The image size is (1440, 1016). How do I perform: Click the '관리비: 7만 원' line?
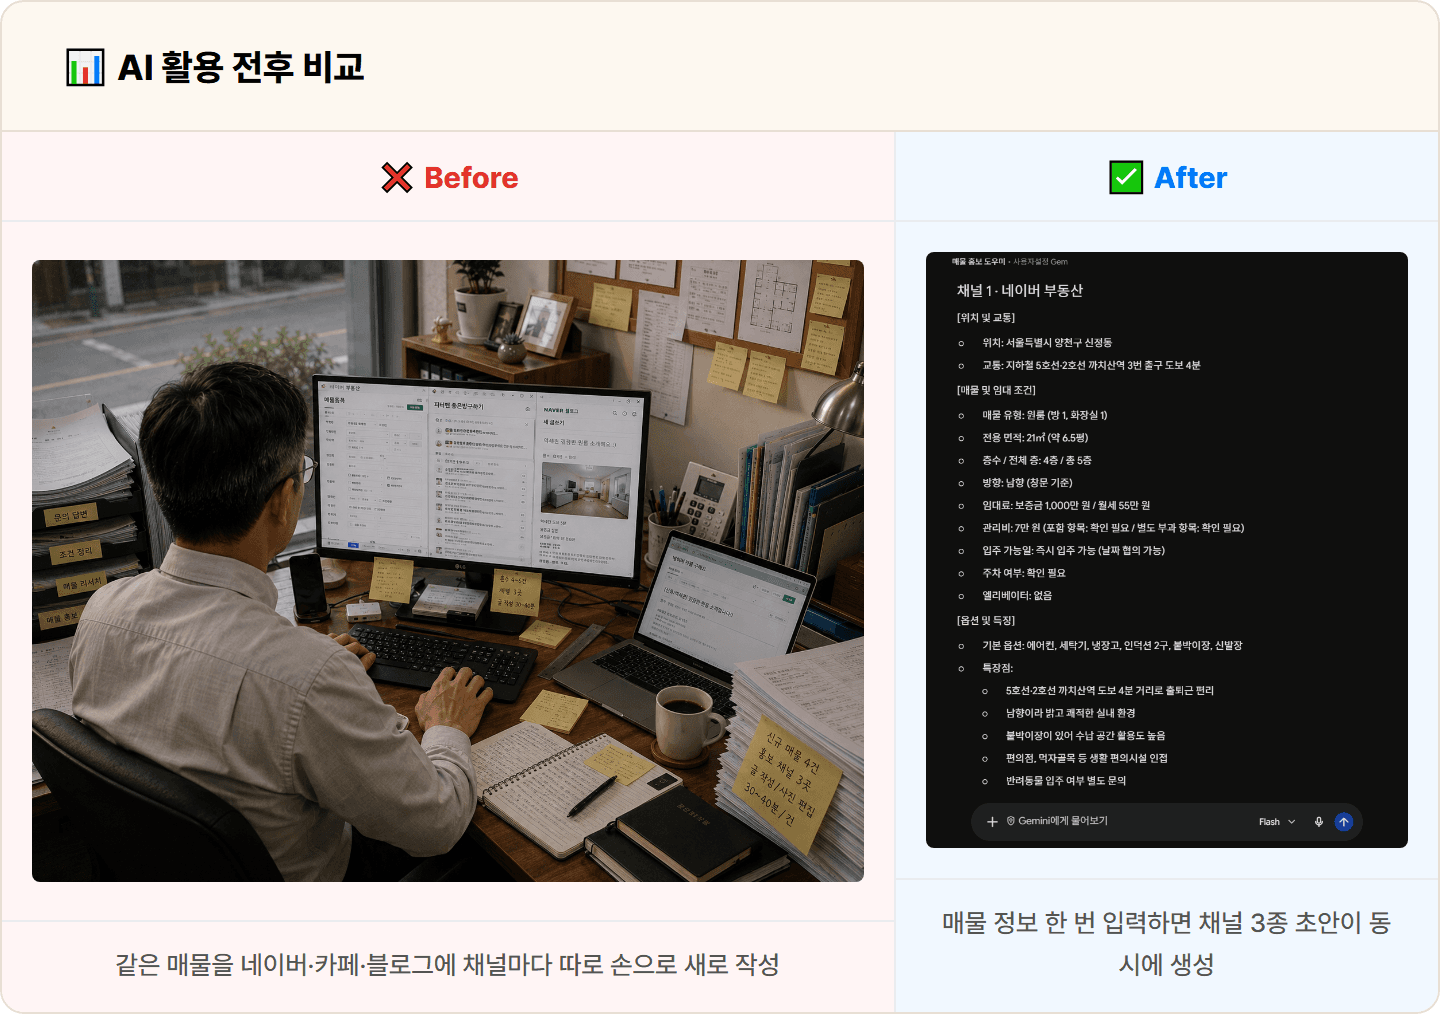click(1112, 528)
